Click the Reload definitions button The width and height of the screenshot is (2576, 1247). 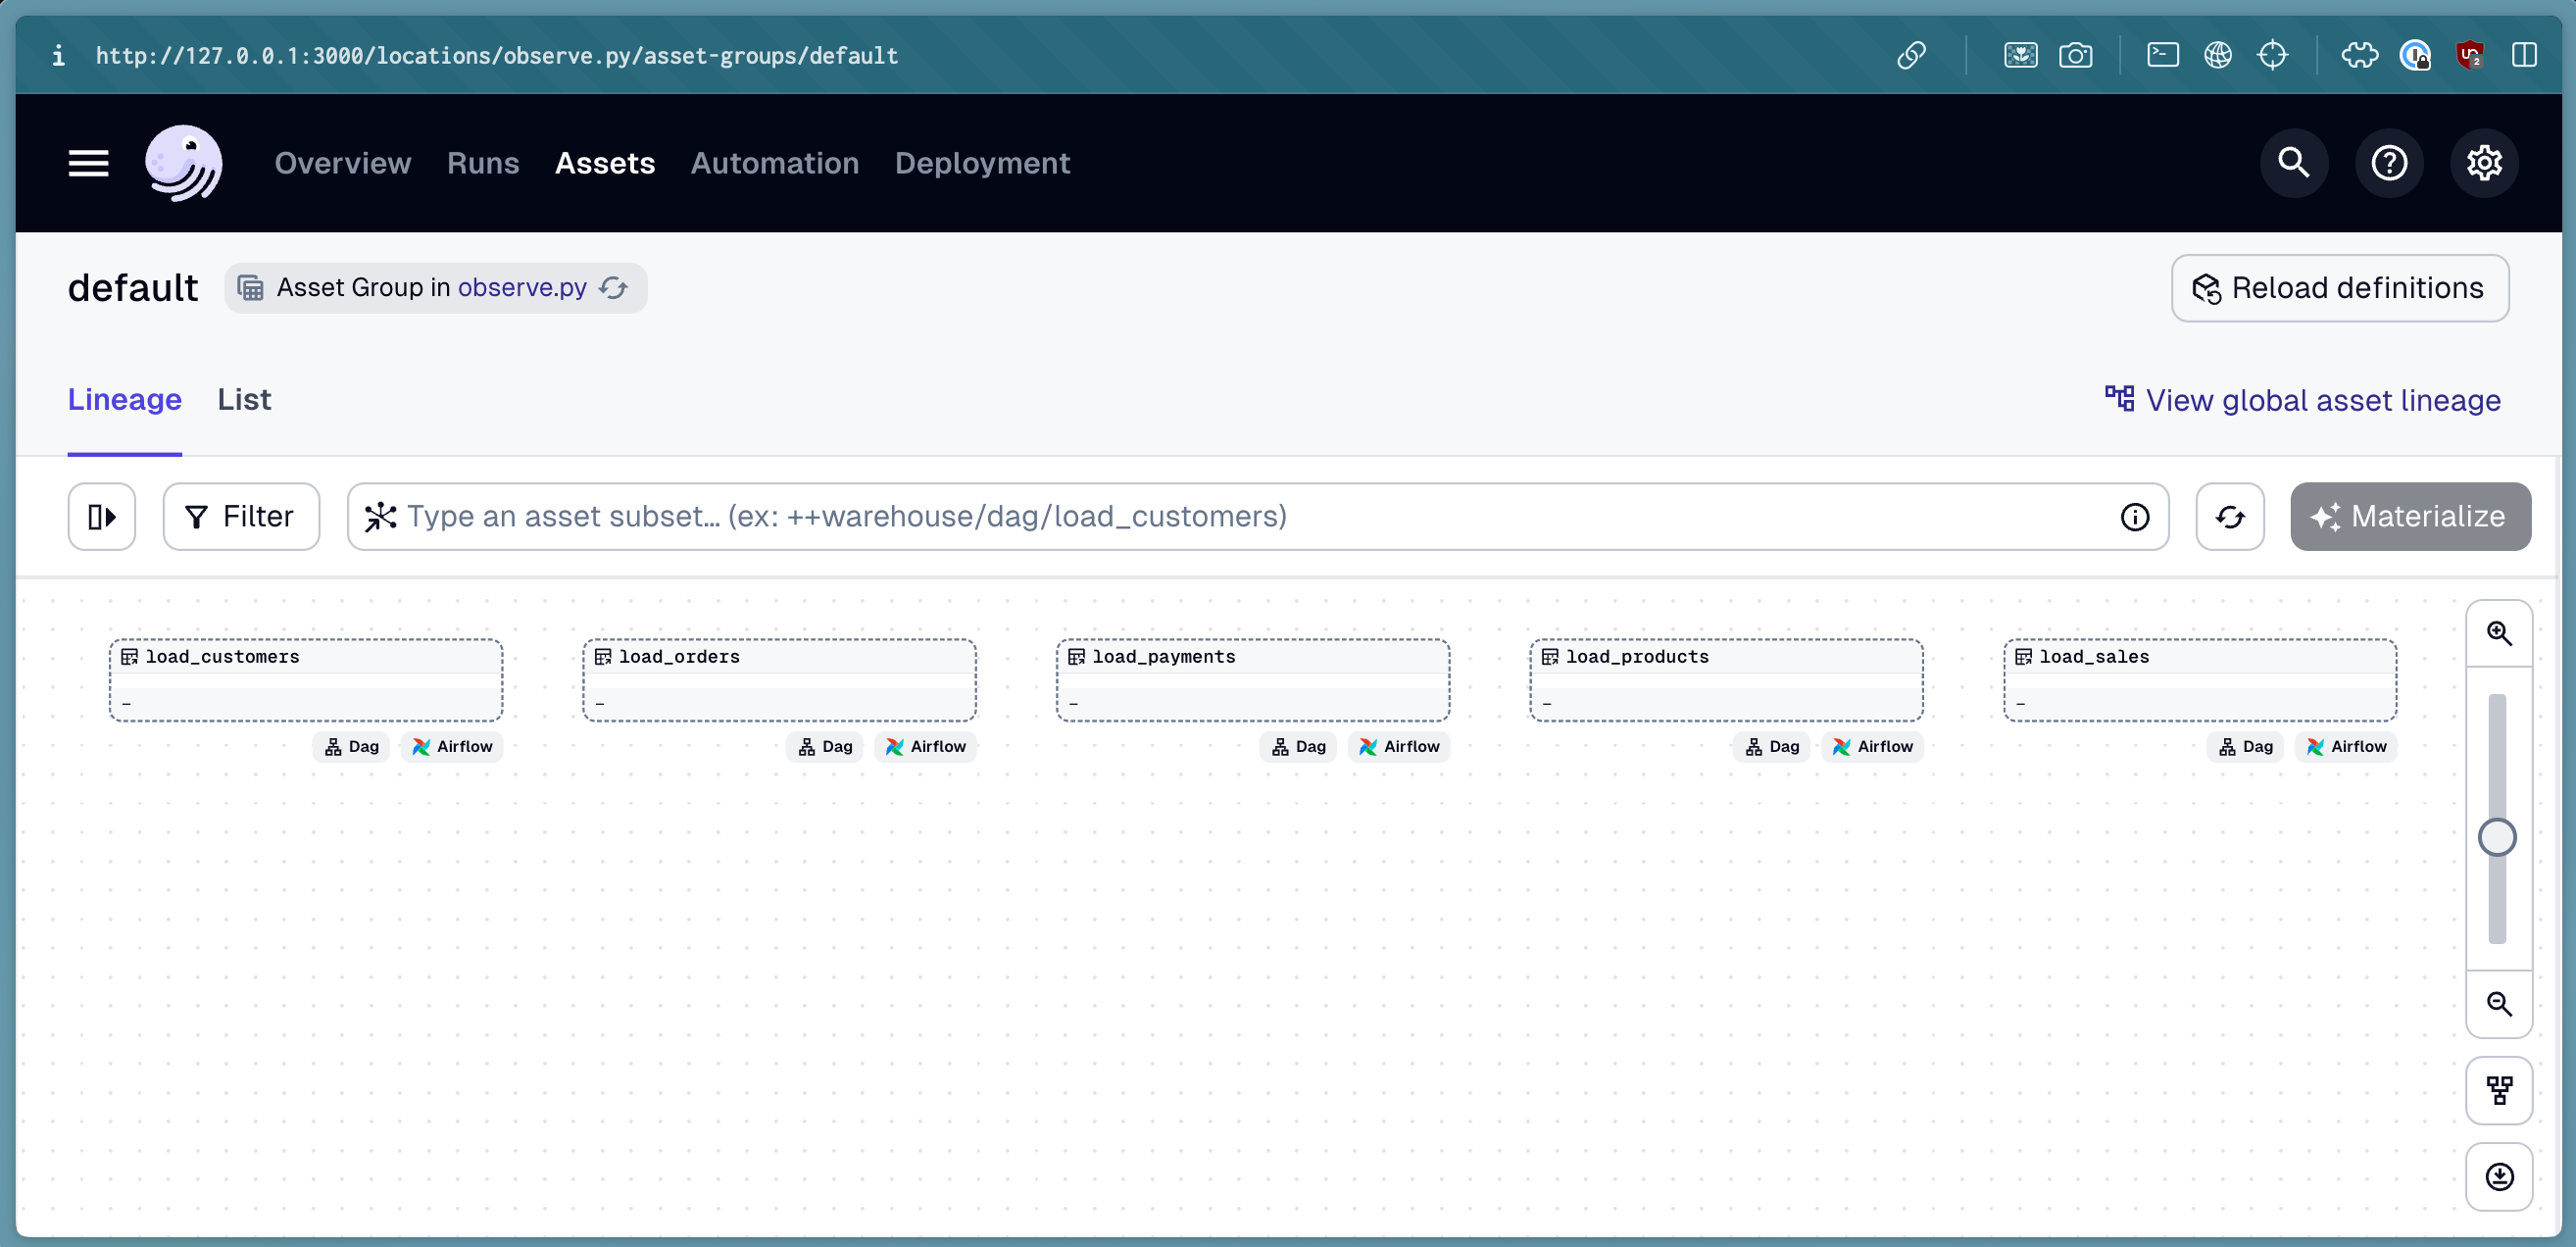coord(2339,288)
